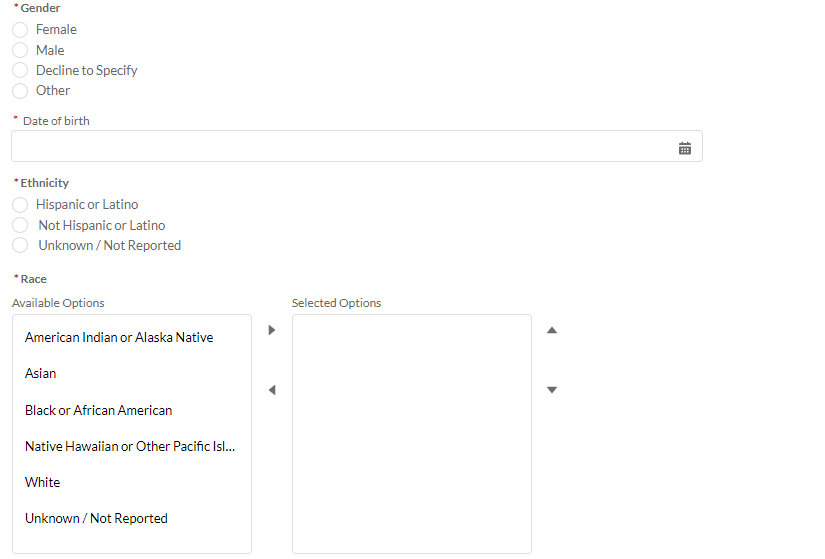The height and width of the screenshot is (559, 825).
Task: Pick Black or African American option
Action: tap(99, 411)
